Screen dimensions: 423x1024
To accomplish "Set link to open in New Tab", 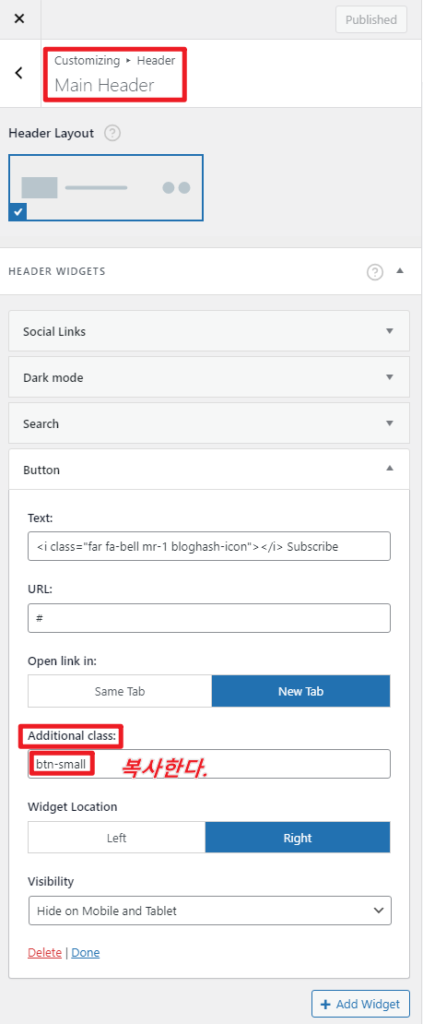I will coord(301,691).
